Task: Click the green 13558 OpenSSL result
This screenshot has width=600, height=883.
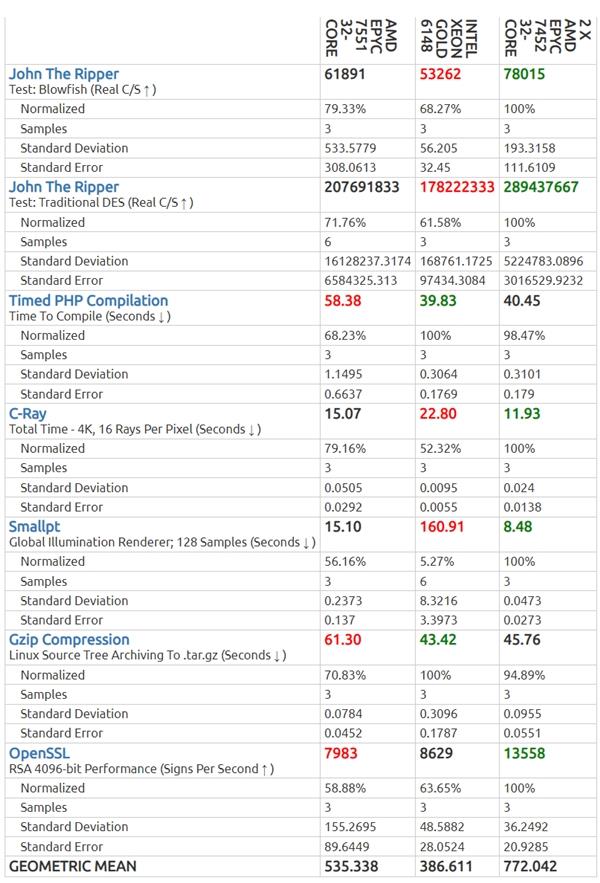Action: click(x=525, y=752)
